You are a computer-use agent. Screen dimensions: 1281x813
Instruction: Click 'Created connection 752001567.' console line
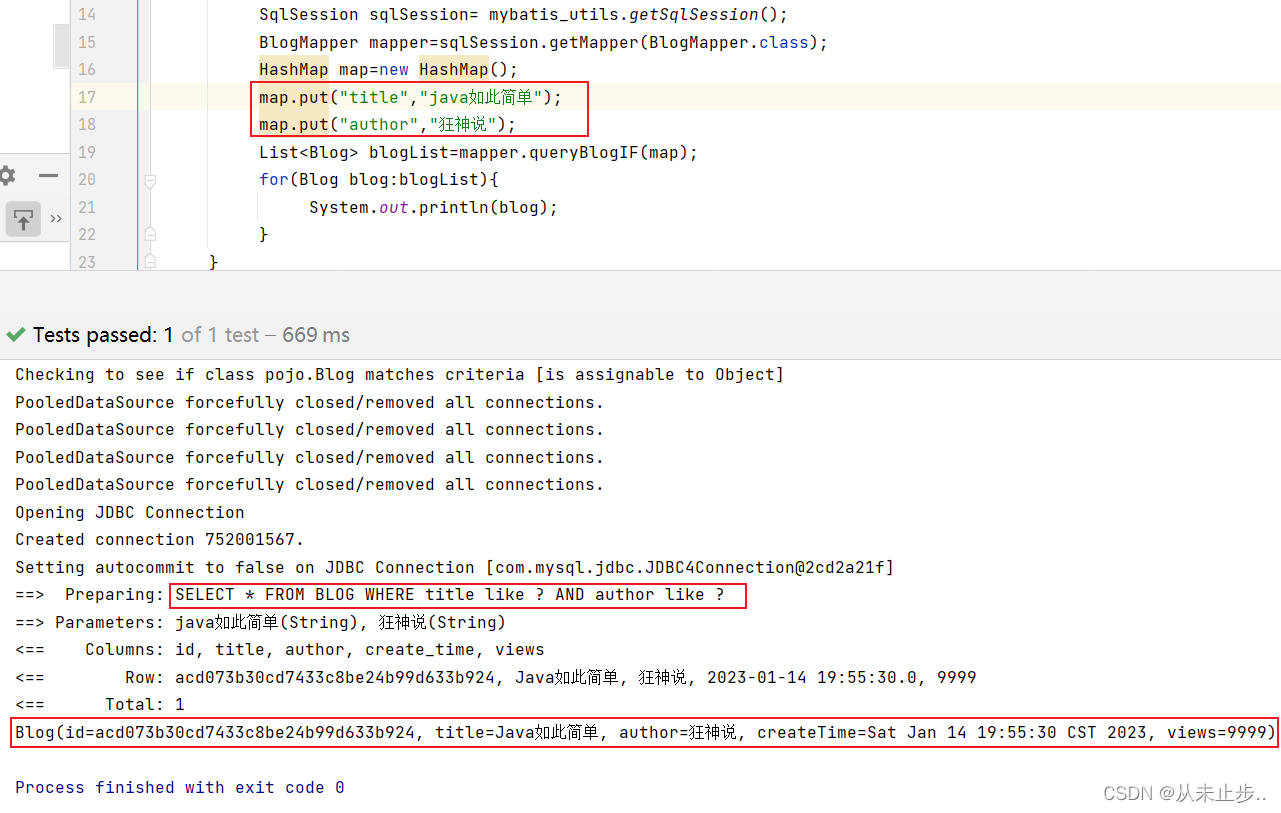pos(159,539)
